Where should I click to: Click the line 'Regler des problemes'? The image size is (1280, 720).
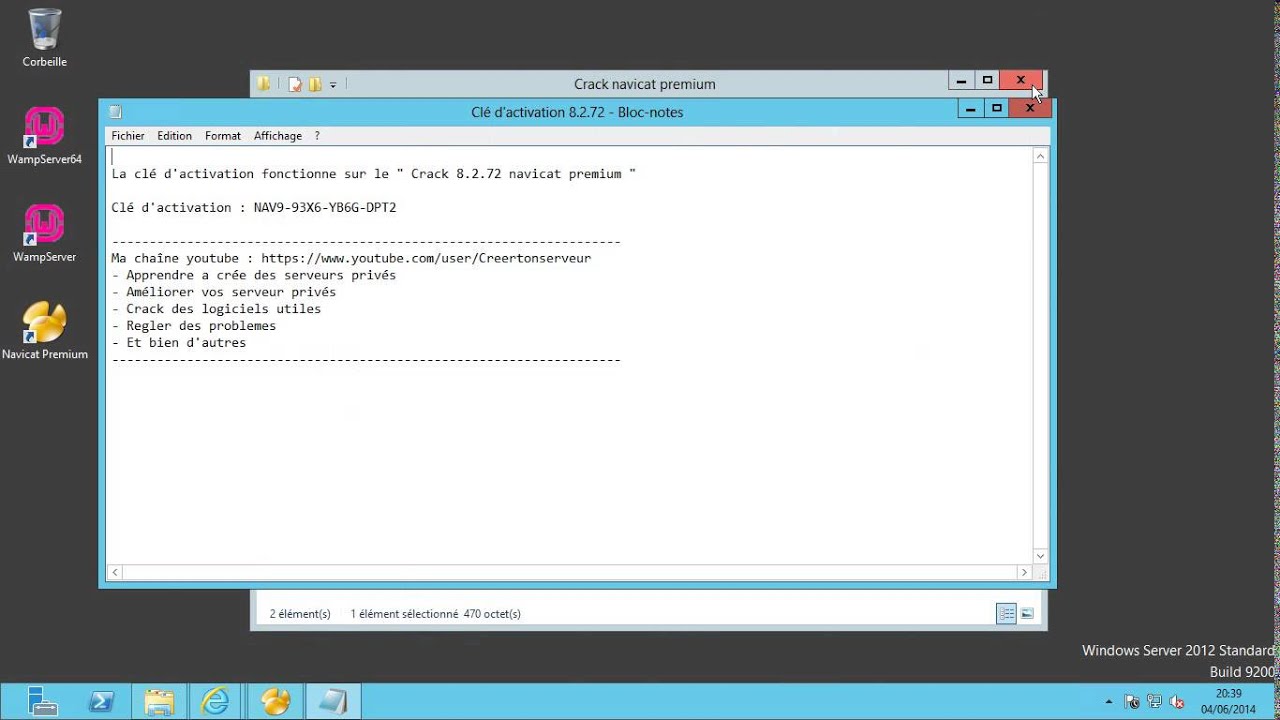[x=193, y=326]
